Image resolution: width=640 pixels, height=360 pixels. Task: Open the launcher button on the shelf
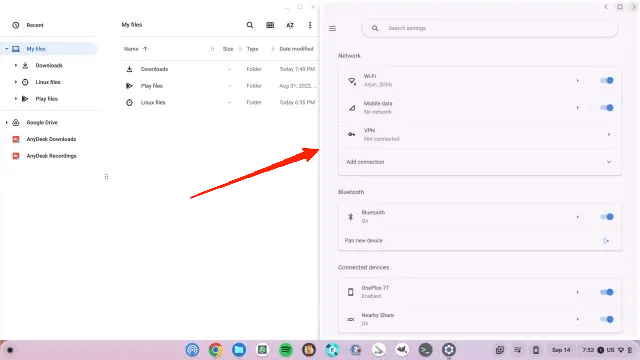pos(10,350)
